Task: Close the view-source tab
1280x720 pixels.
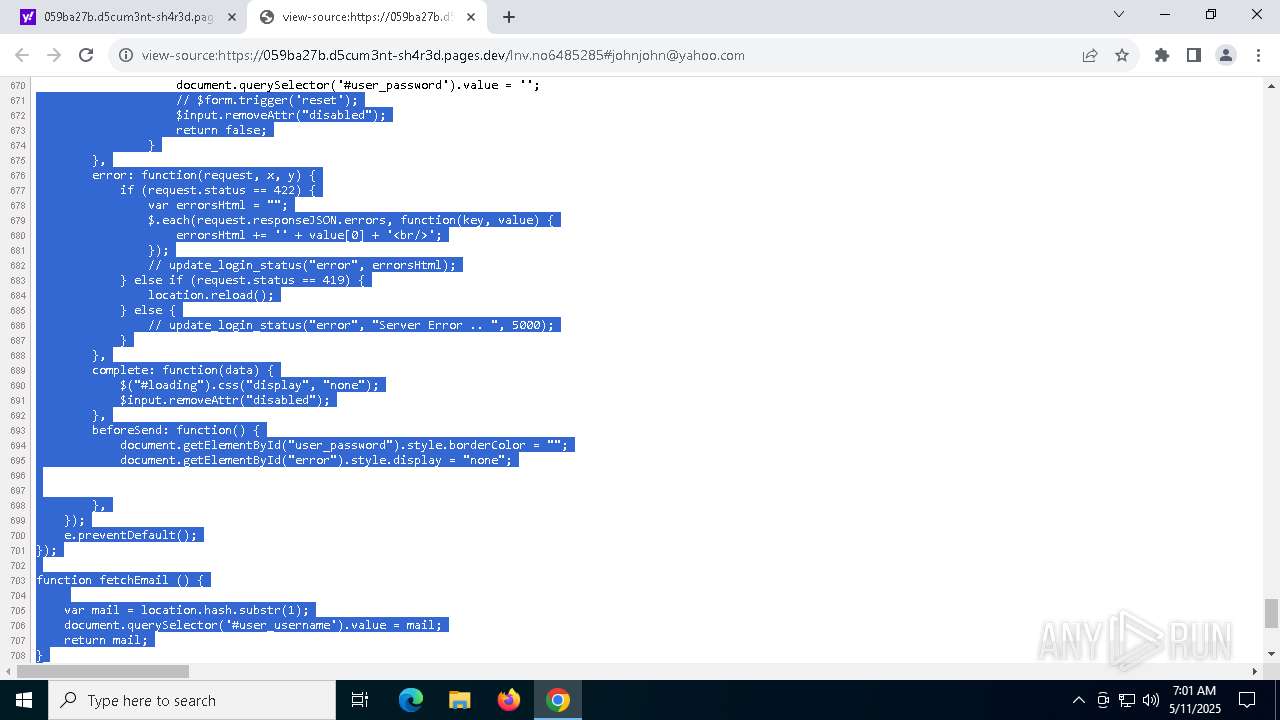Action: 471,17
